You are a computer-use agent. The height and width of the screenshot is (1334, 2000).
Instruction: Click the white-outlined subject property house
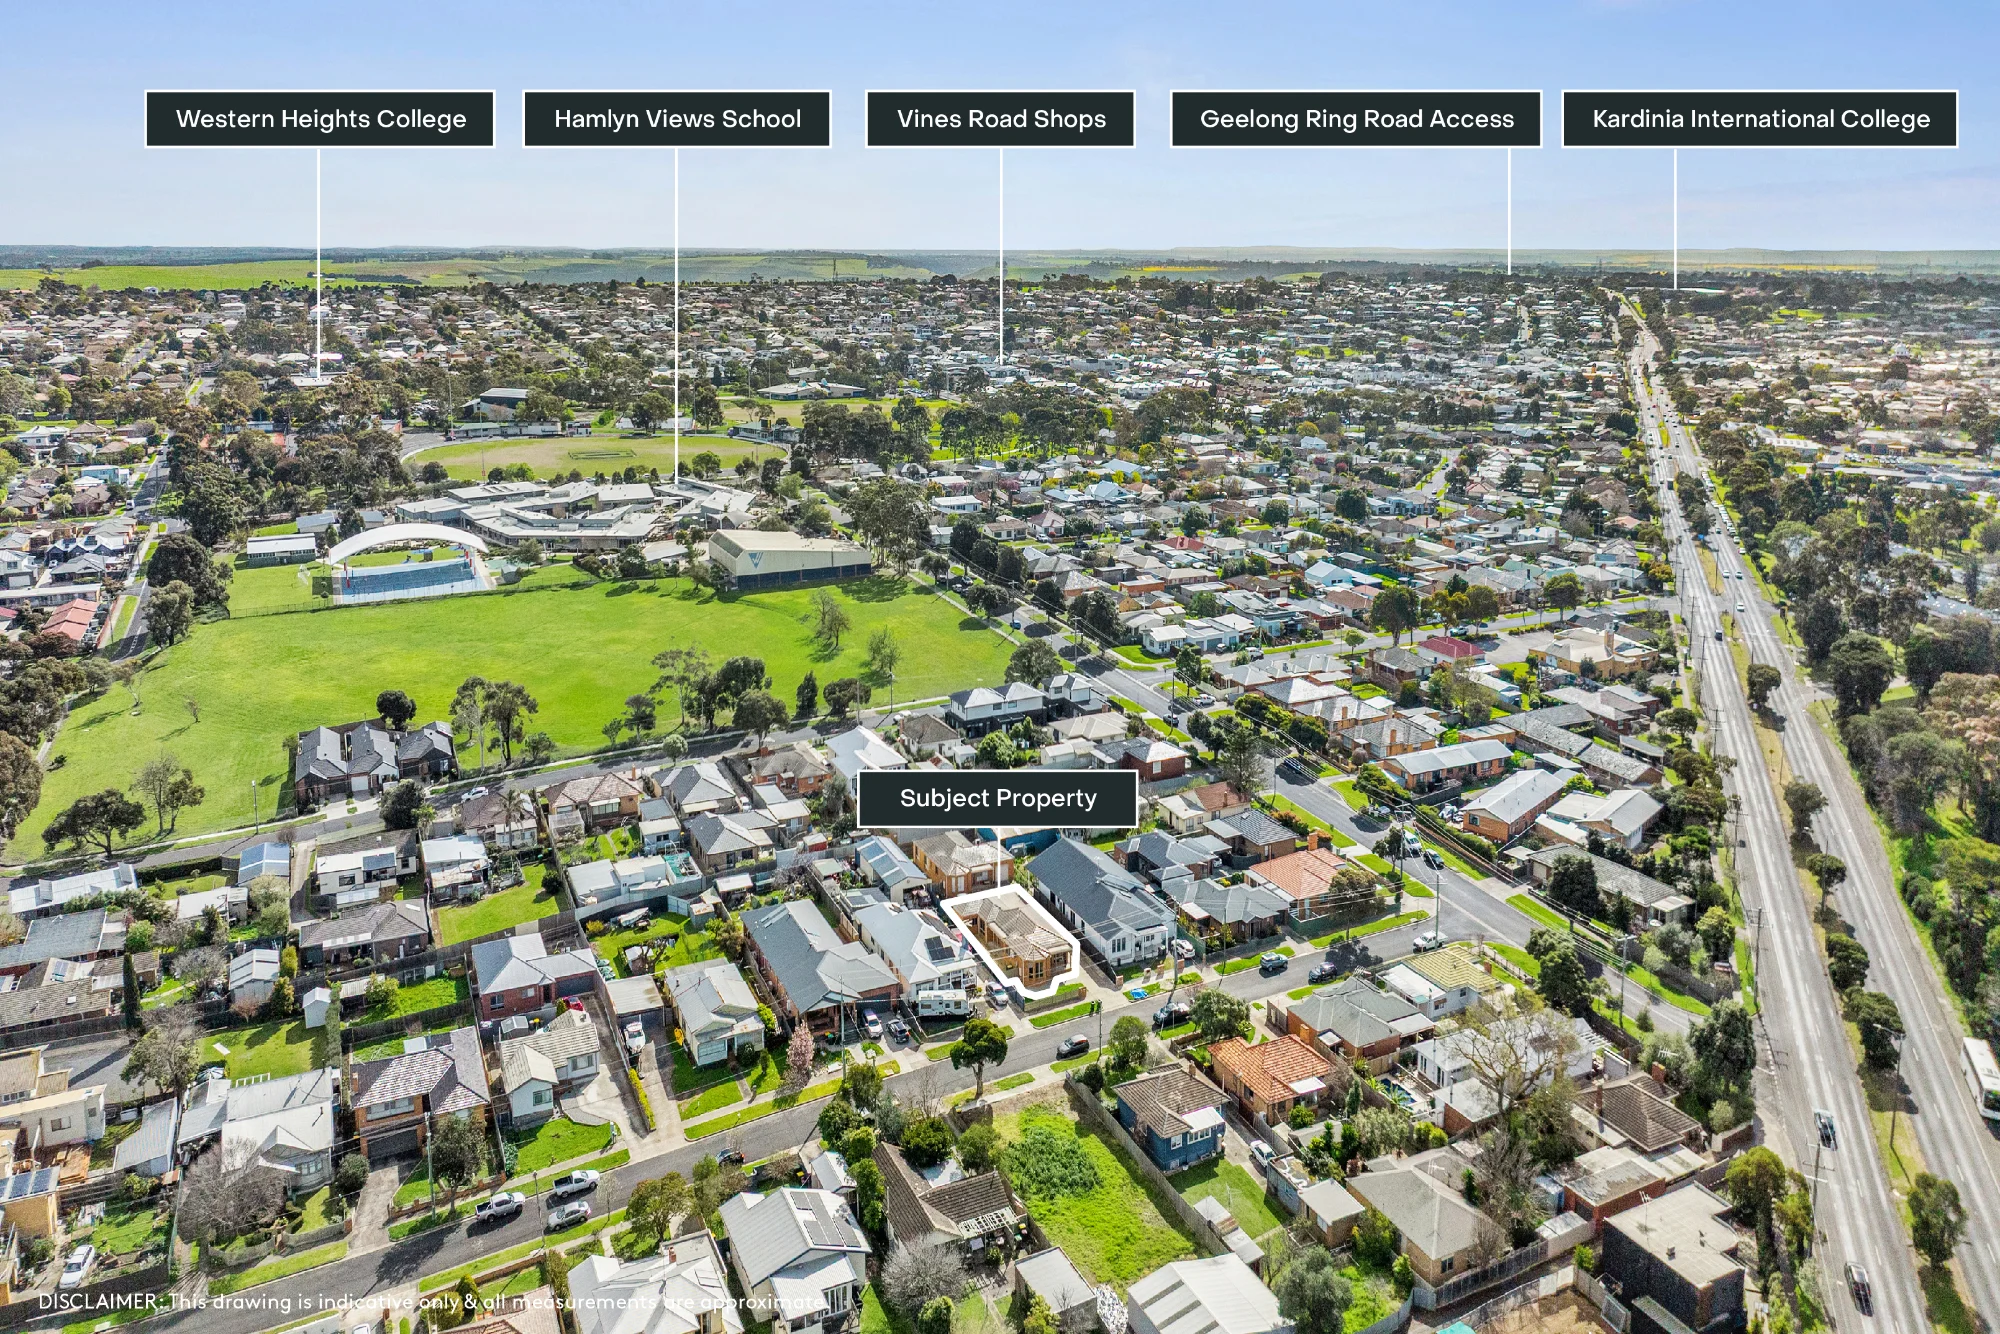pos(1012,938)
